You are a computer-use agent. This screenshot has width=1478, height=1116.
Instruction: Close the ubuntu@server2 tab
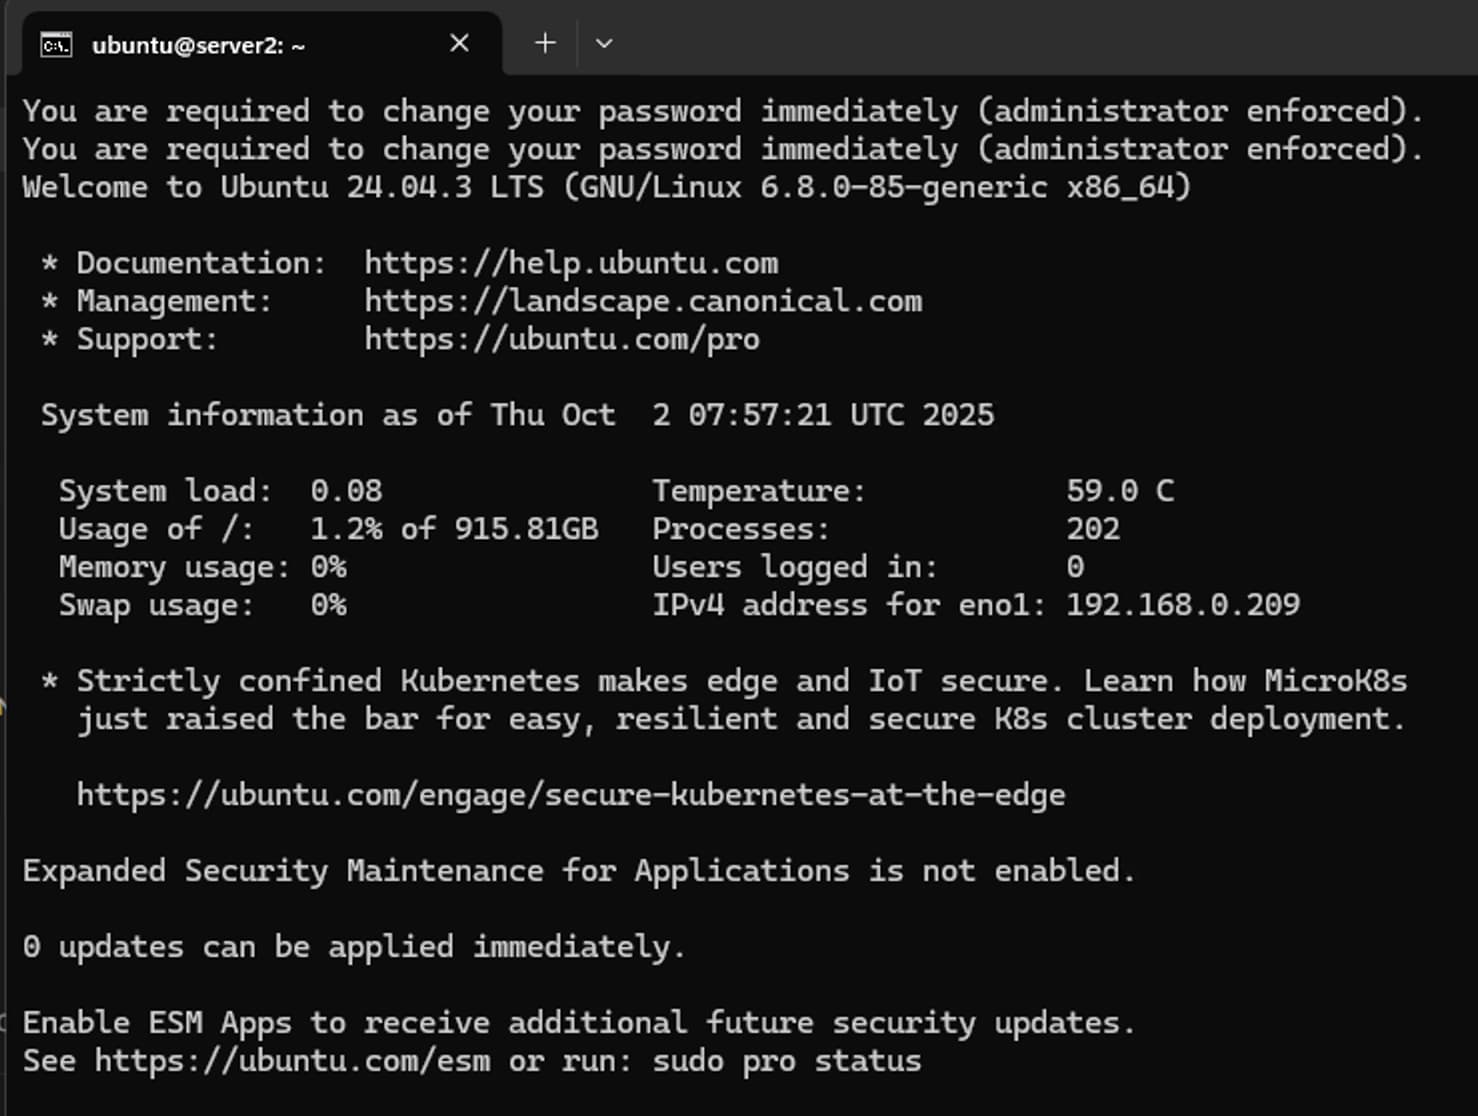point(459,43)
